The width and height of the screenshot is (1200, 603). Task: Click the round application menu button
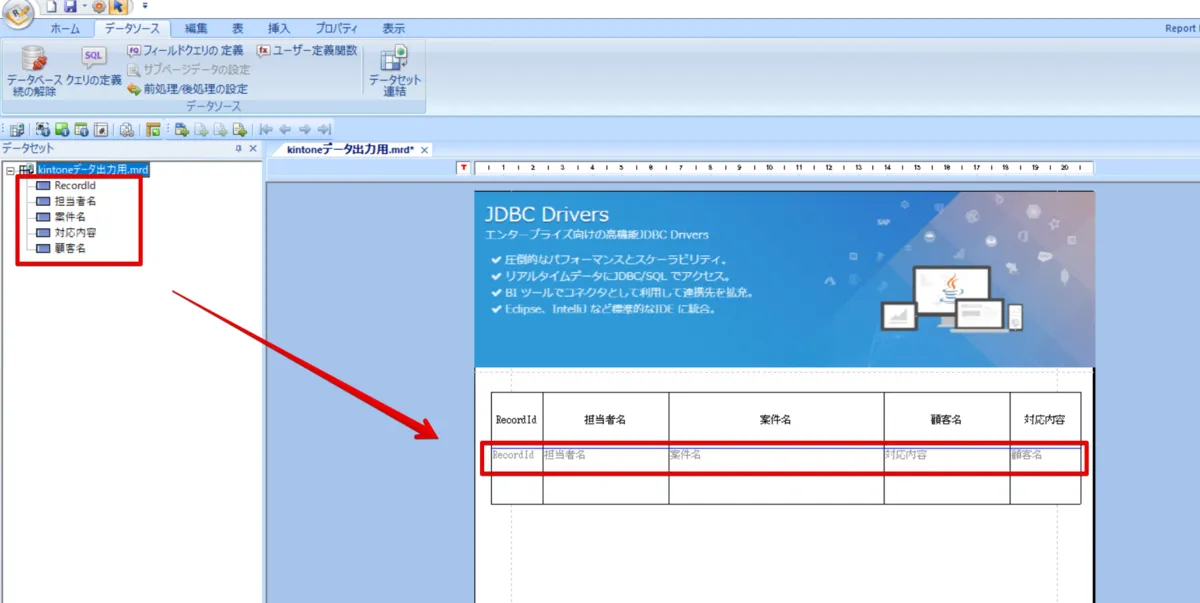pyautogui.click(x=17, y=12)
